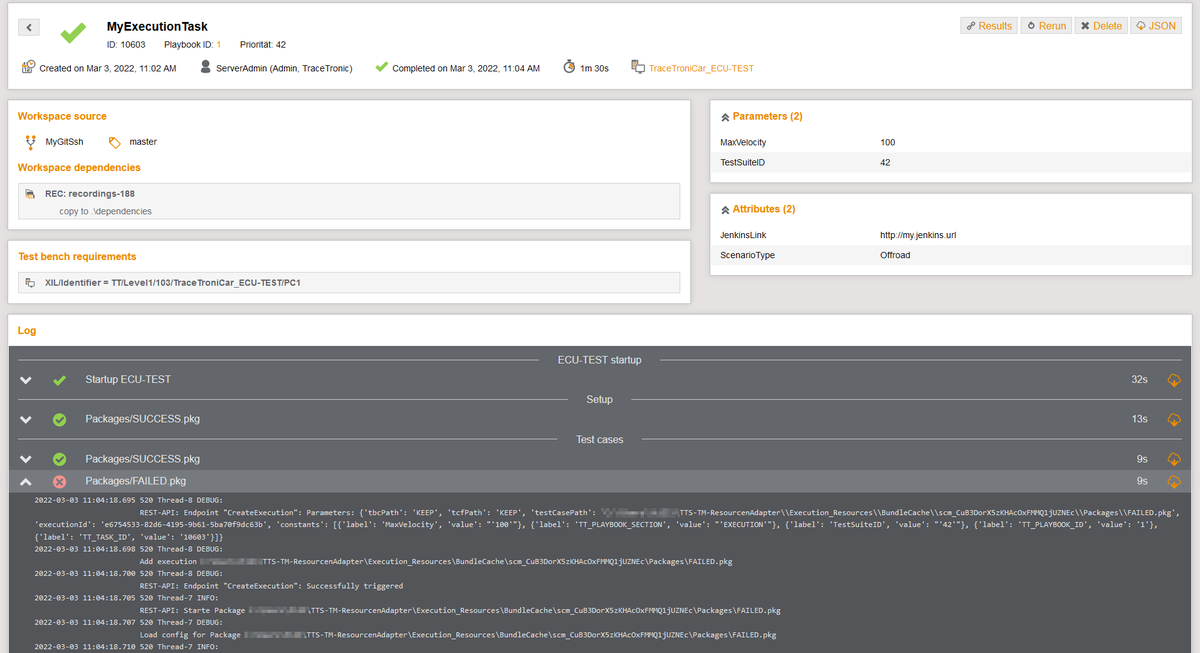
Task: Delete this execution task
Action: [x=1101, y=26]
